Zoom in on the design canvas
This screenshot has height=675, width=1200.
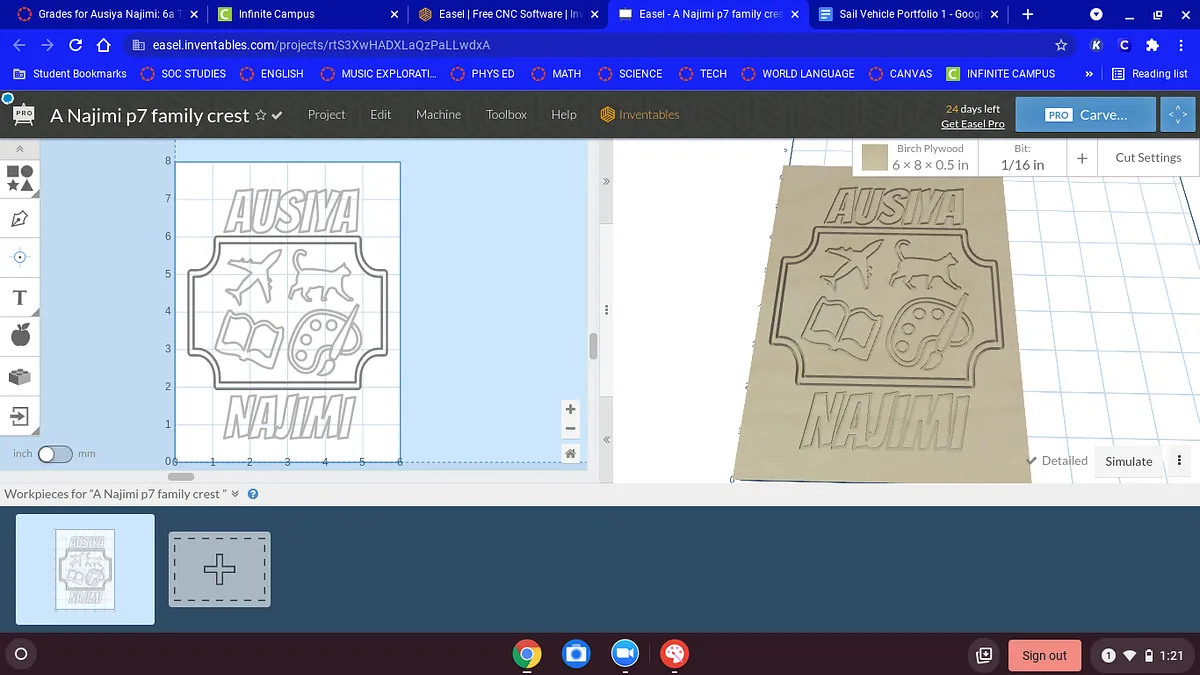click(570, 409)
